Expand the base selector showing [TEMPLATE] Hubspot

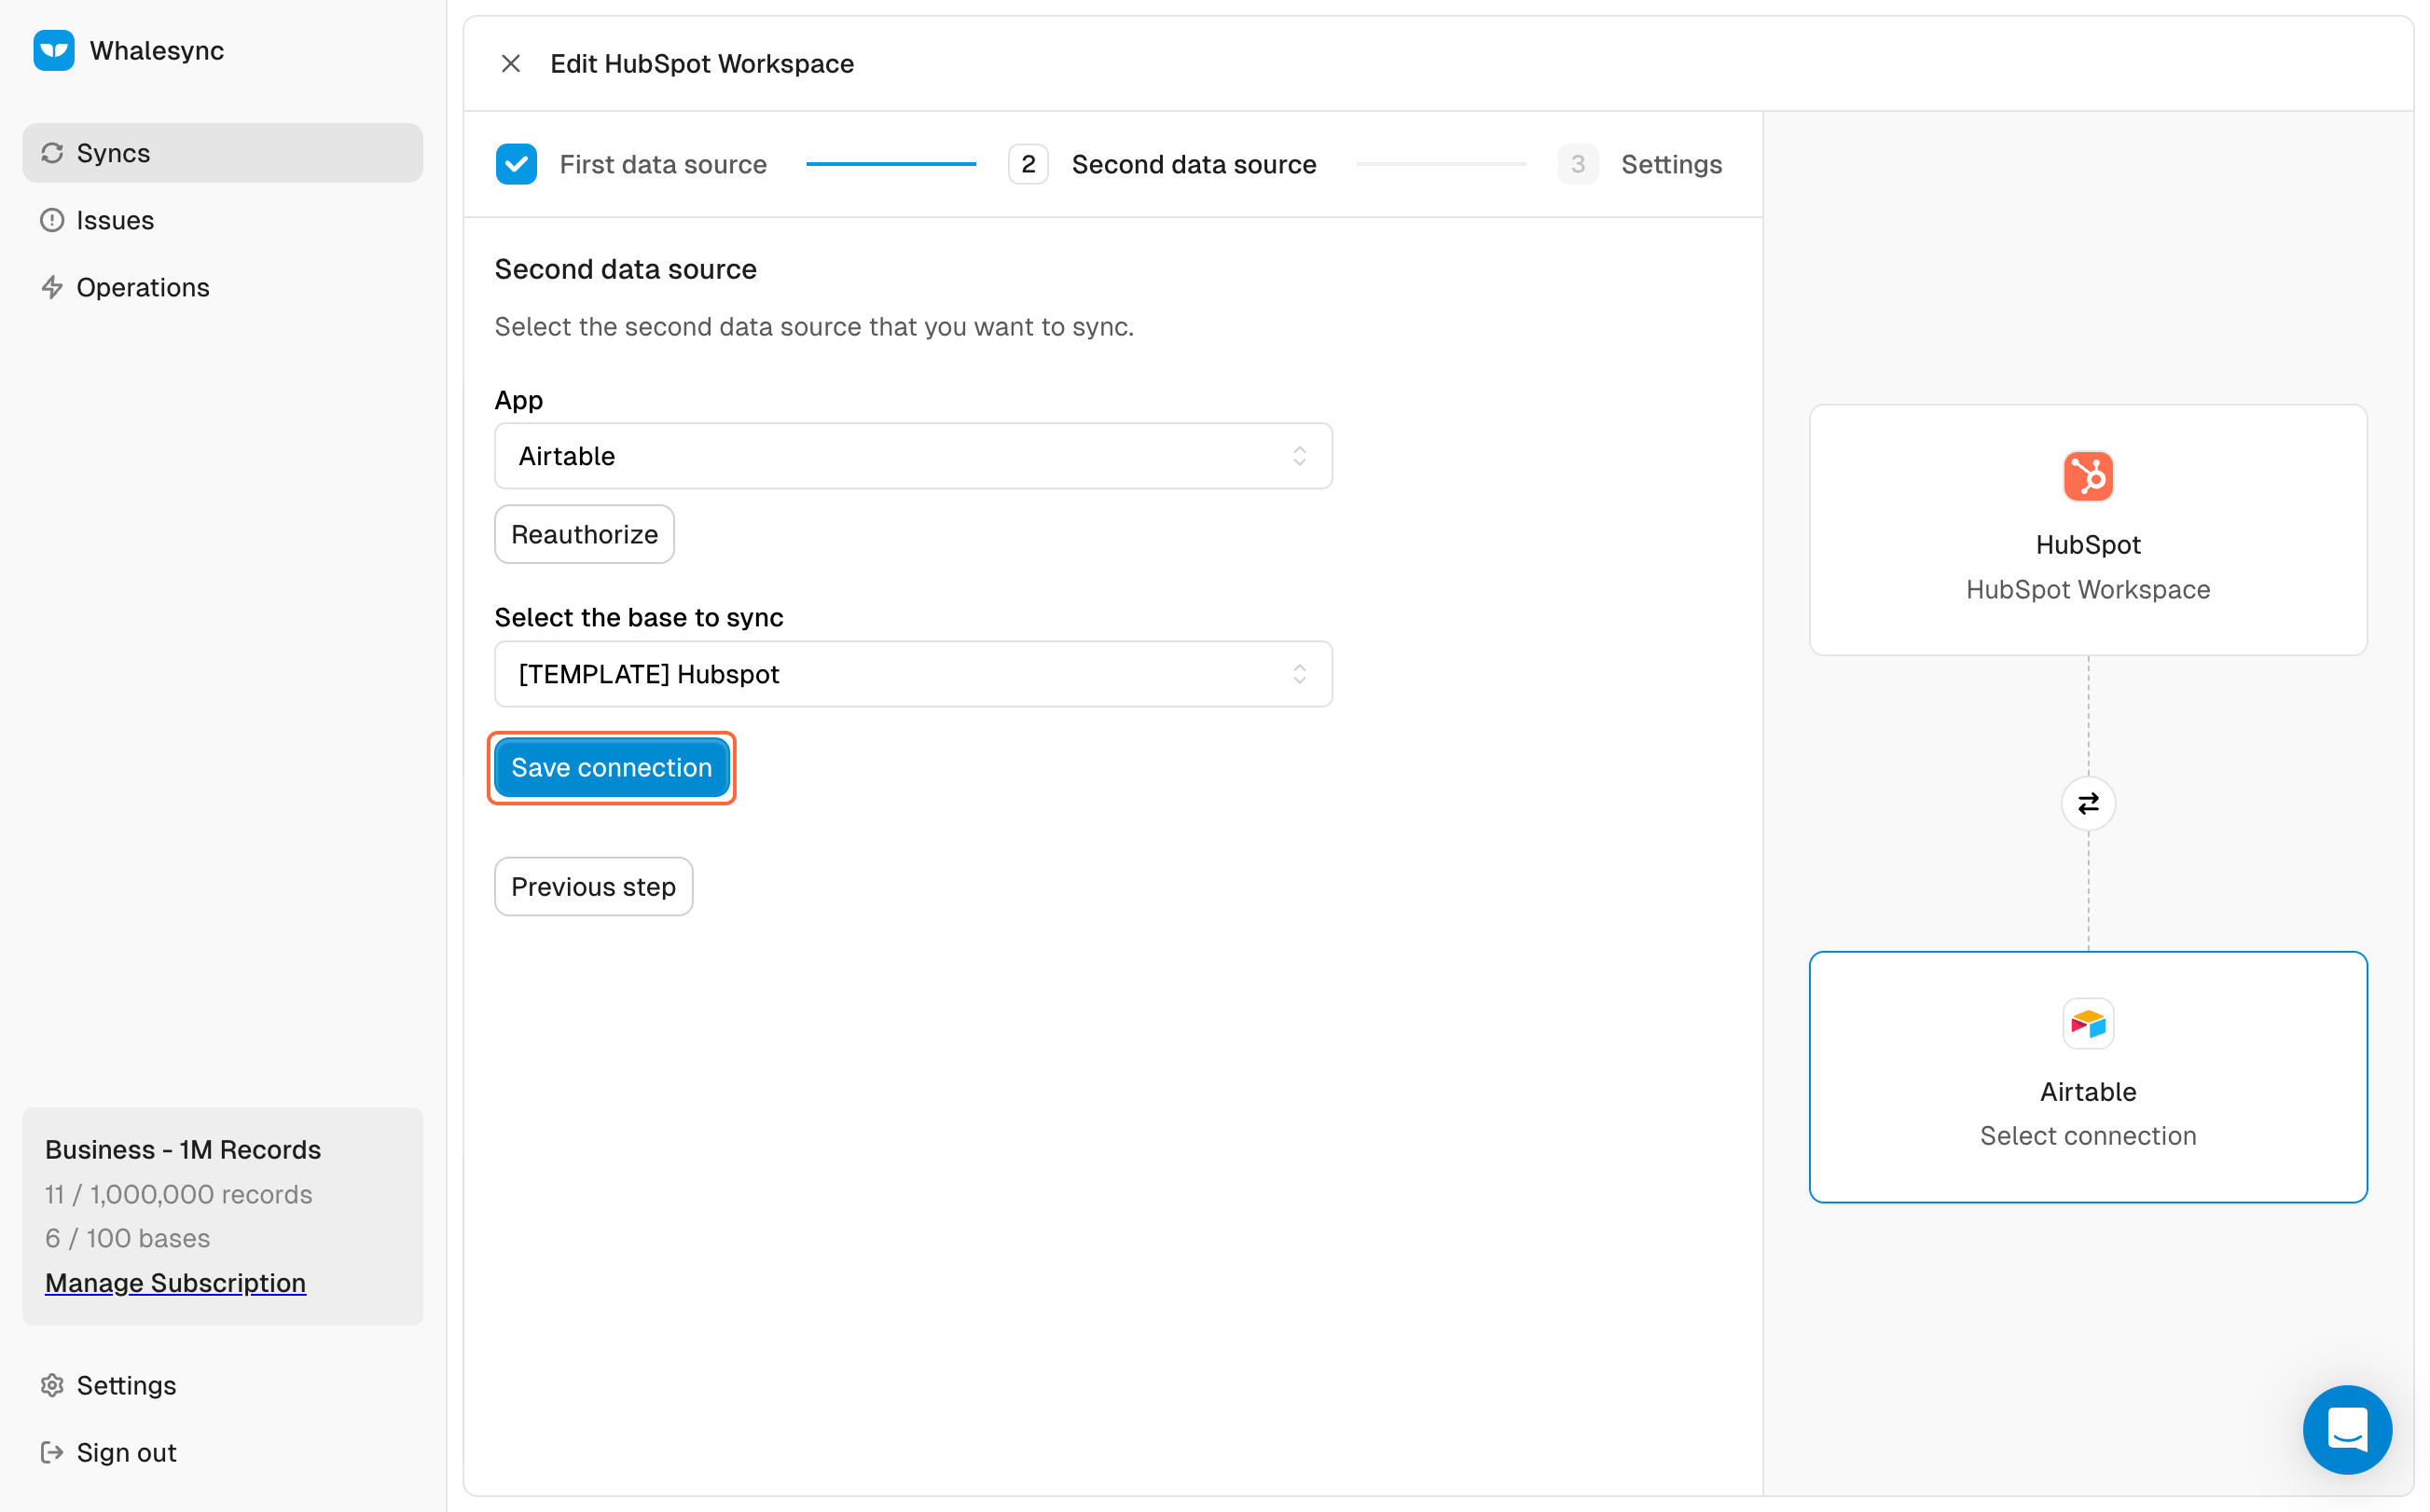912,674
